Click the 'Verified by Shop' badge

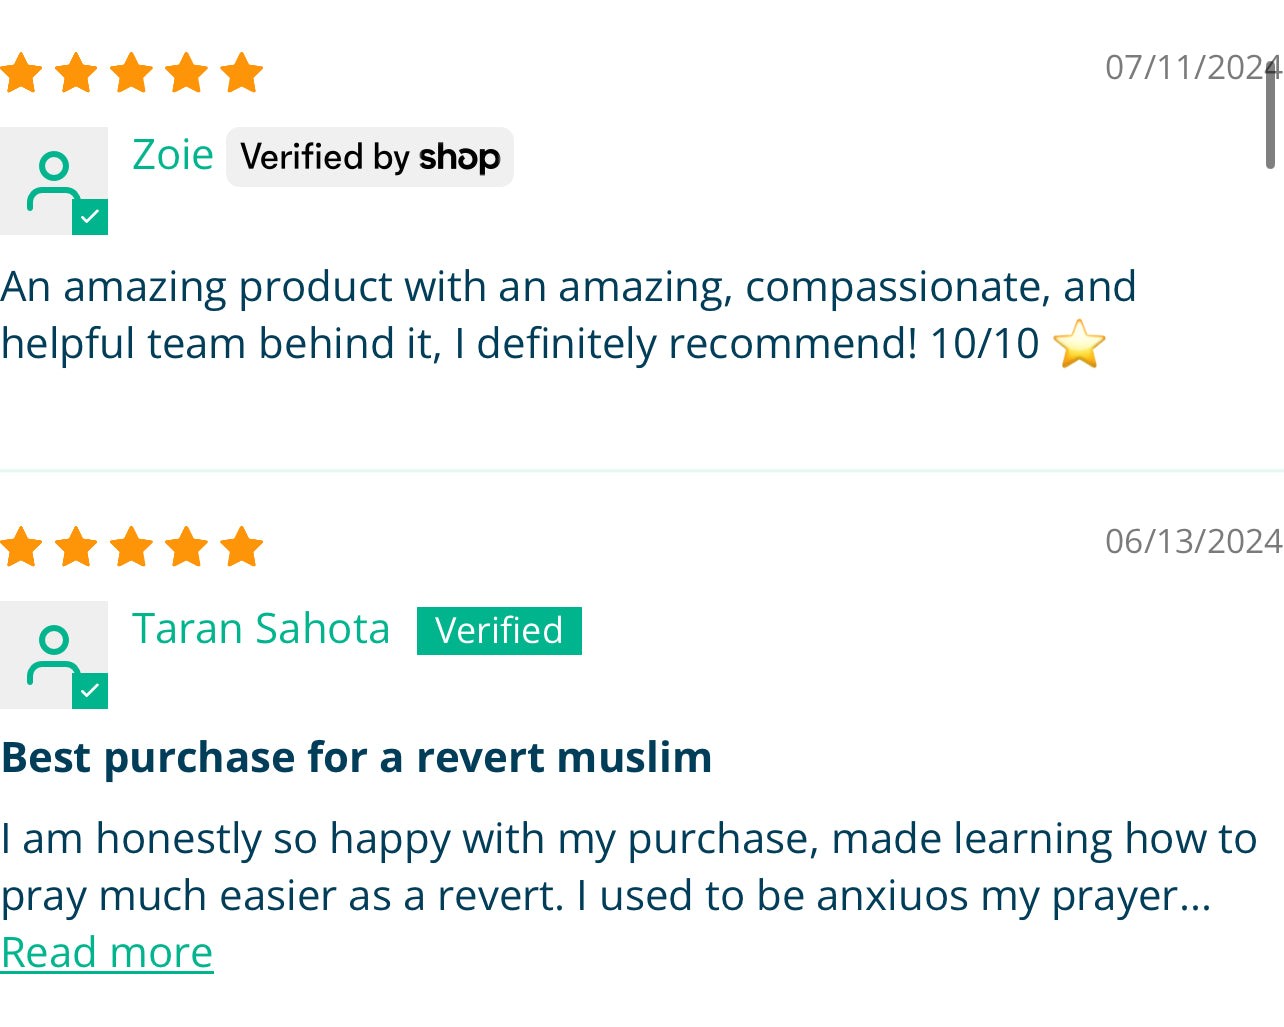coord(369,157)
